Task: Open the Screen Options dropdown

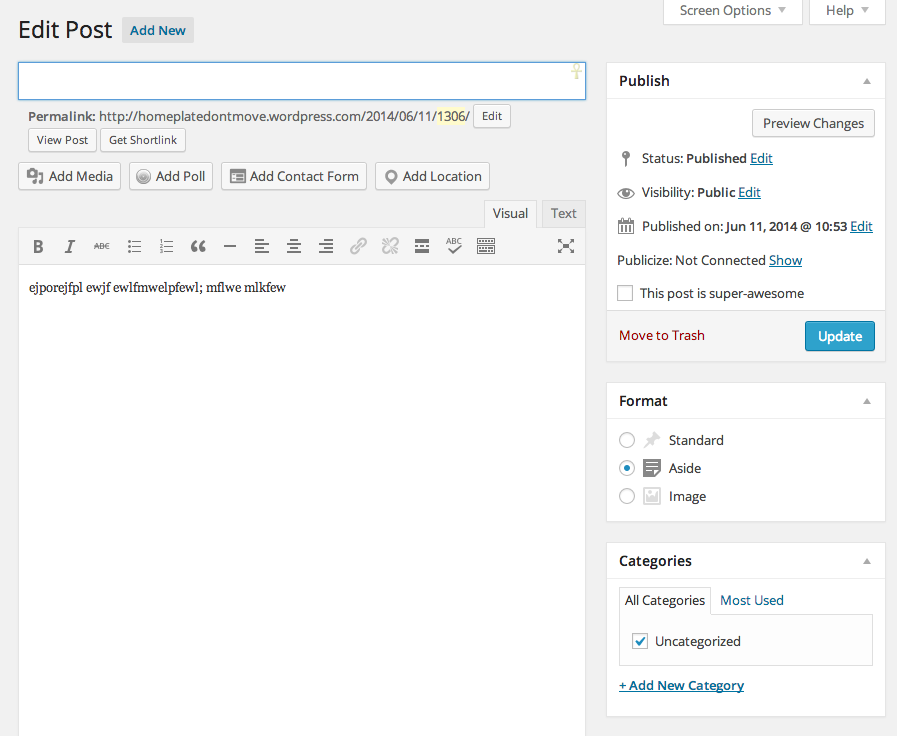Action: coord(733,11)
